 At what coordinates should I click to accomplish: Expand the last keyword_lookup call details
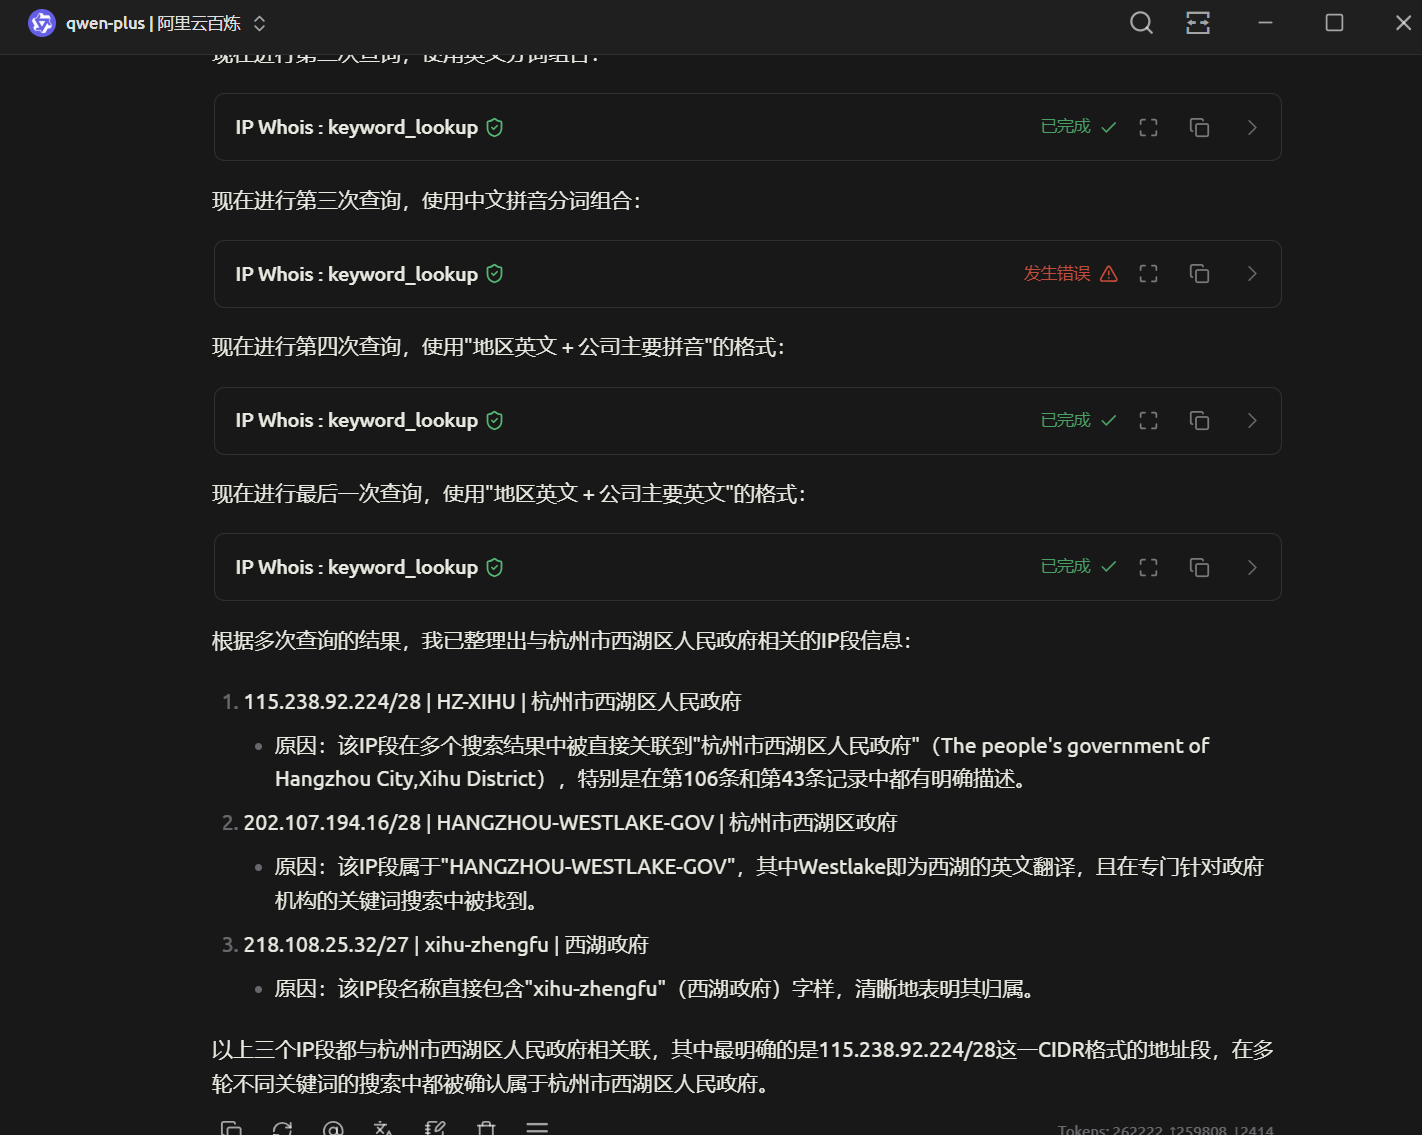pyautogui.click(x=1251, y=566)
